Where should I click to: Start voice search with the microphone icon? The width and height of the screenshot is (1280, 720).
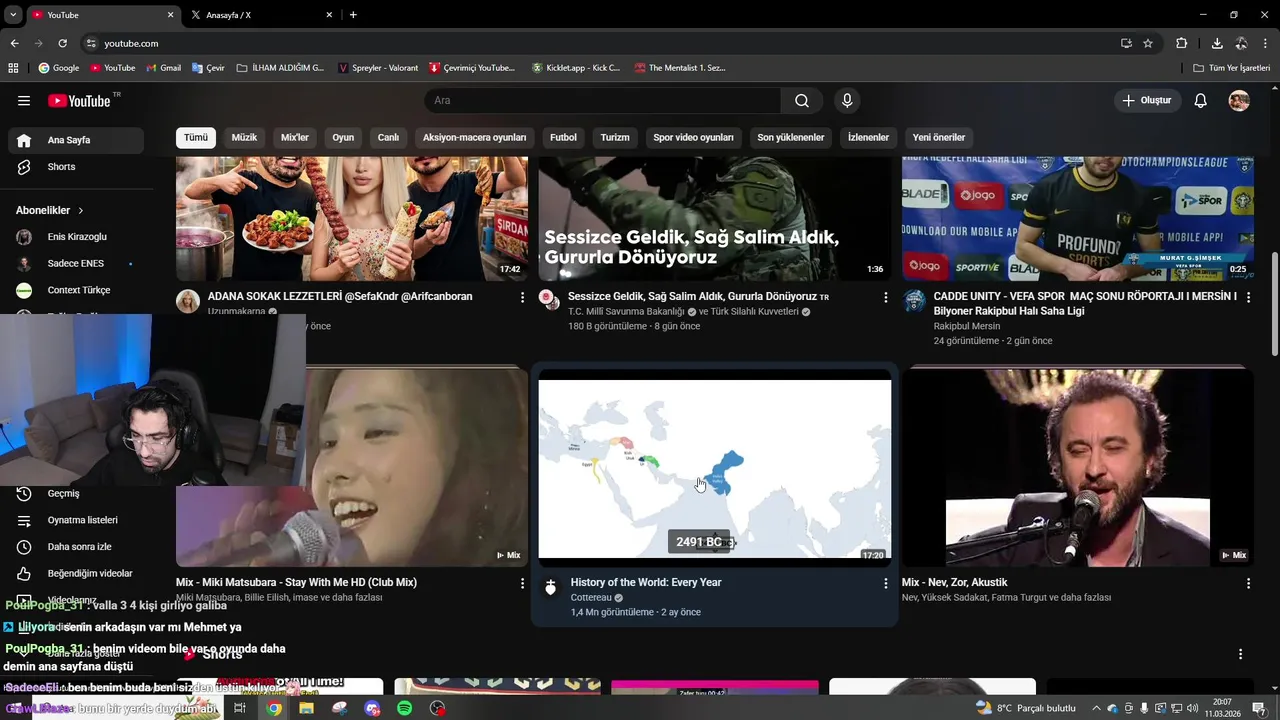[x=847, y=100]
